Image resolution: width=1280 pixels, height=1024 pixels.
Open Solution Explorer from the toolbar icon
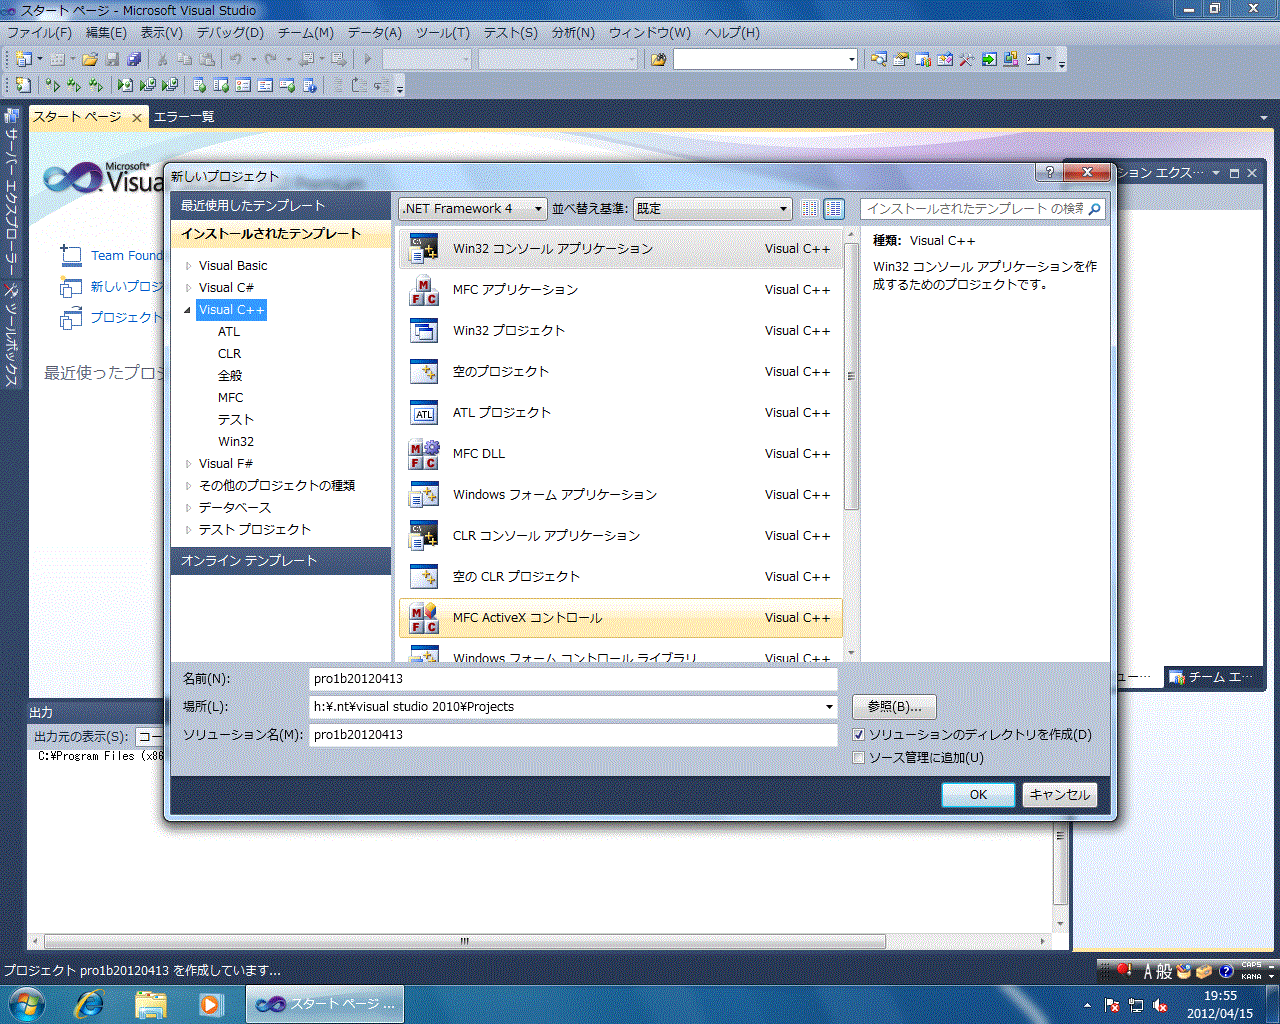point(879,59)
